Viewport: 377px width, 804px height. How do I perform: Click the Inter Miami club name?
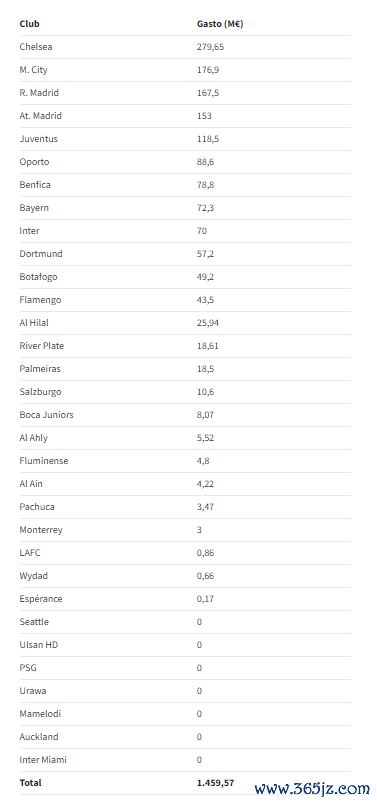43,760
